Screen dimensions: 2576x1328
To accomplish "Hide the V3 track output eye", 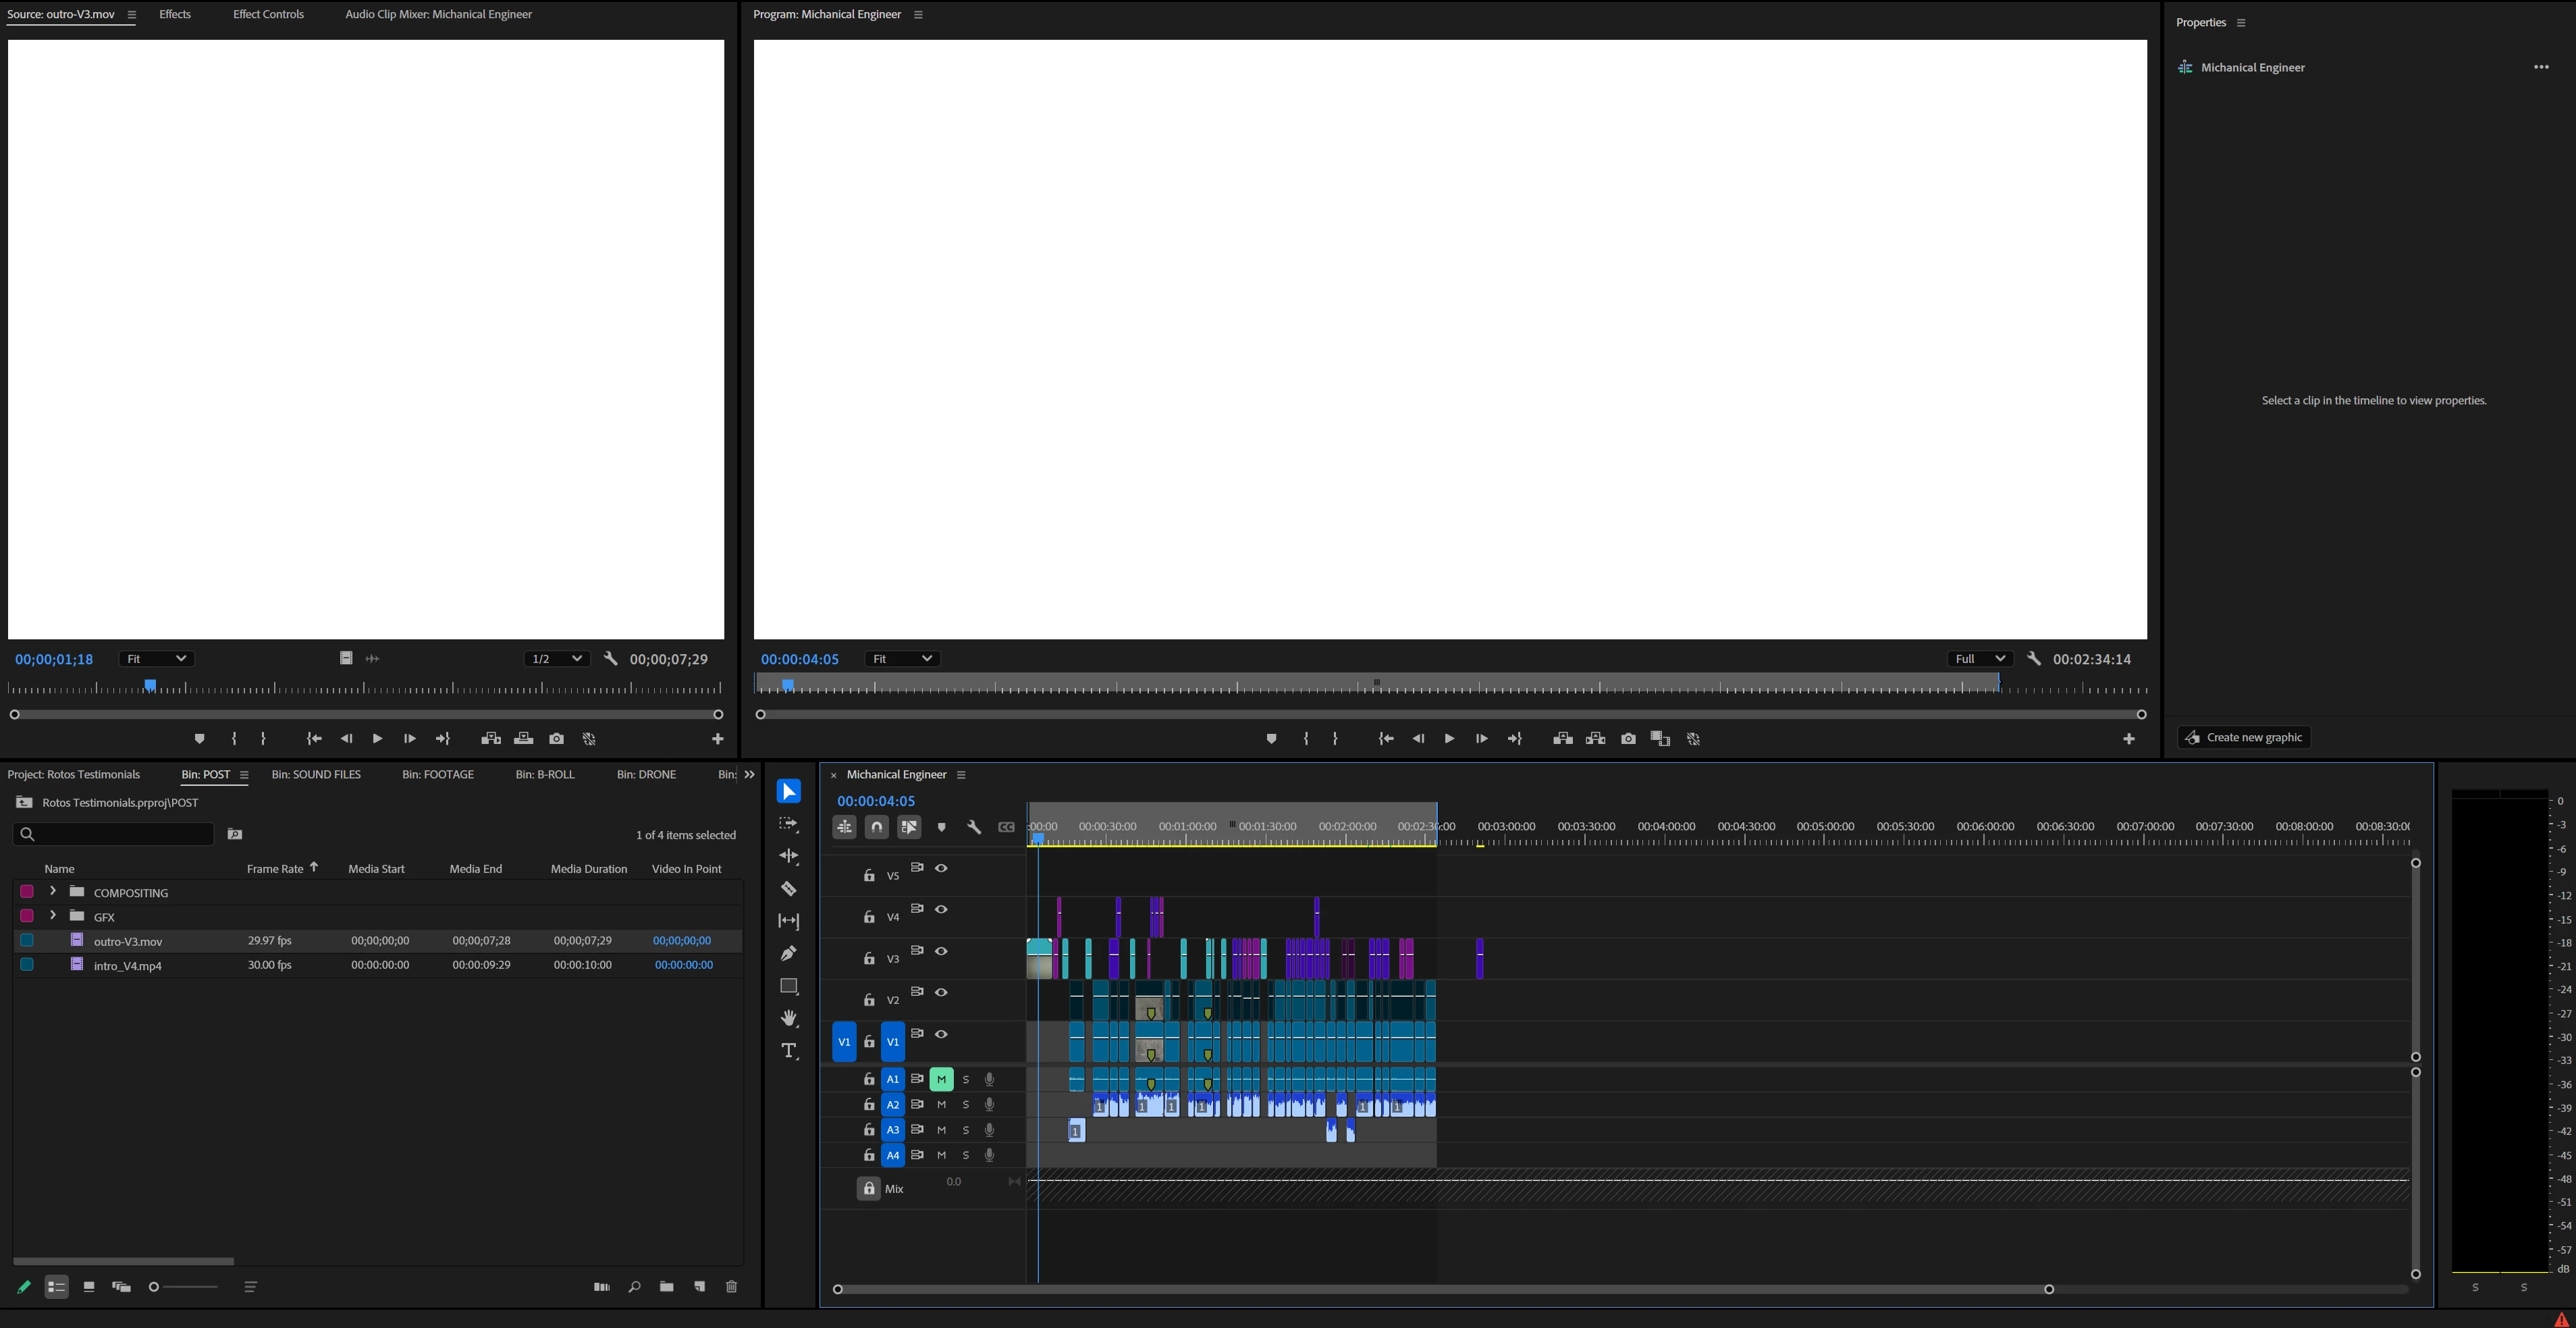I will [x=941, y=951].
